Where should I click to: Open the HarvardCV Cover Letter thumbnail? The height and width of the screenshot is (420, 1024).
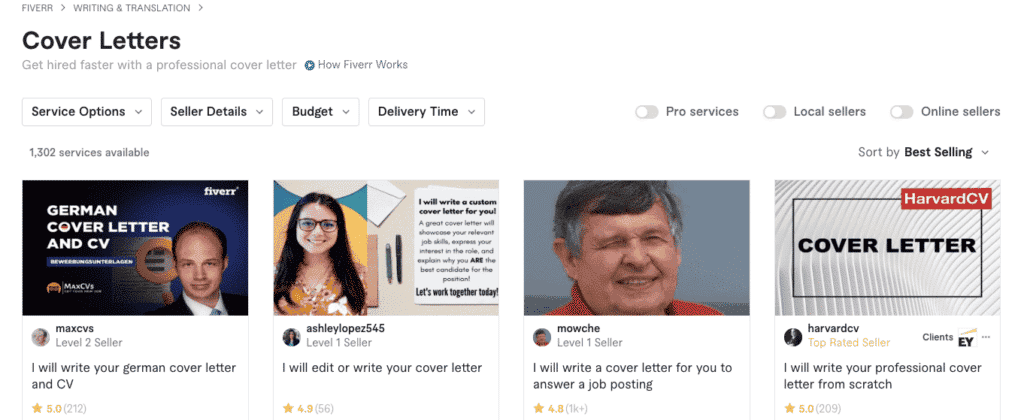tap(887, 248)
